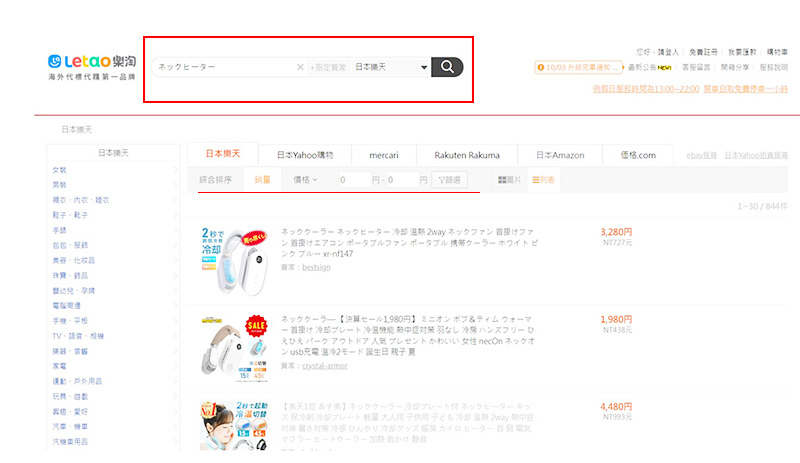This screenshot has height=463, width=800.
Task: Click the 請登入 login link
Action: 668,52
